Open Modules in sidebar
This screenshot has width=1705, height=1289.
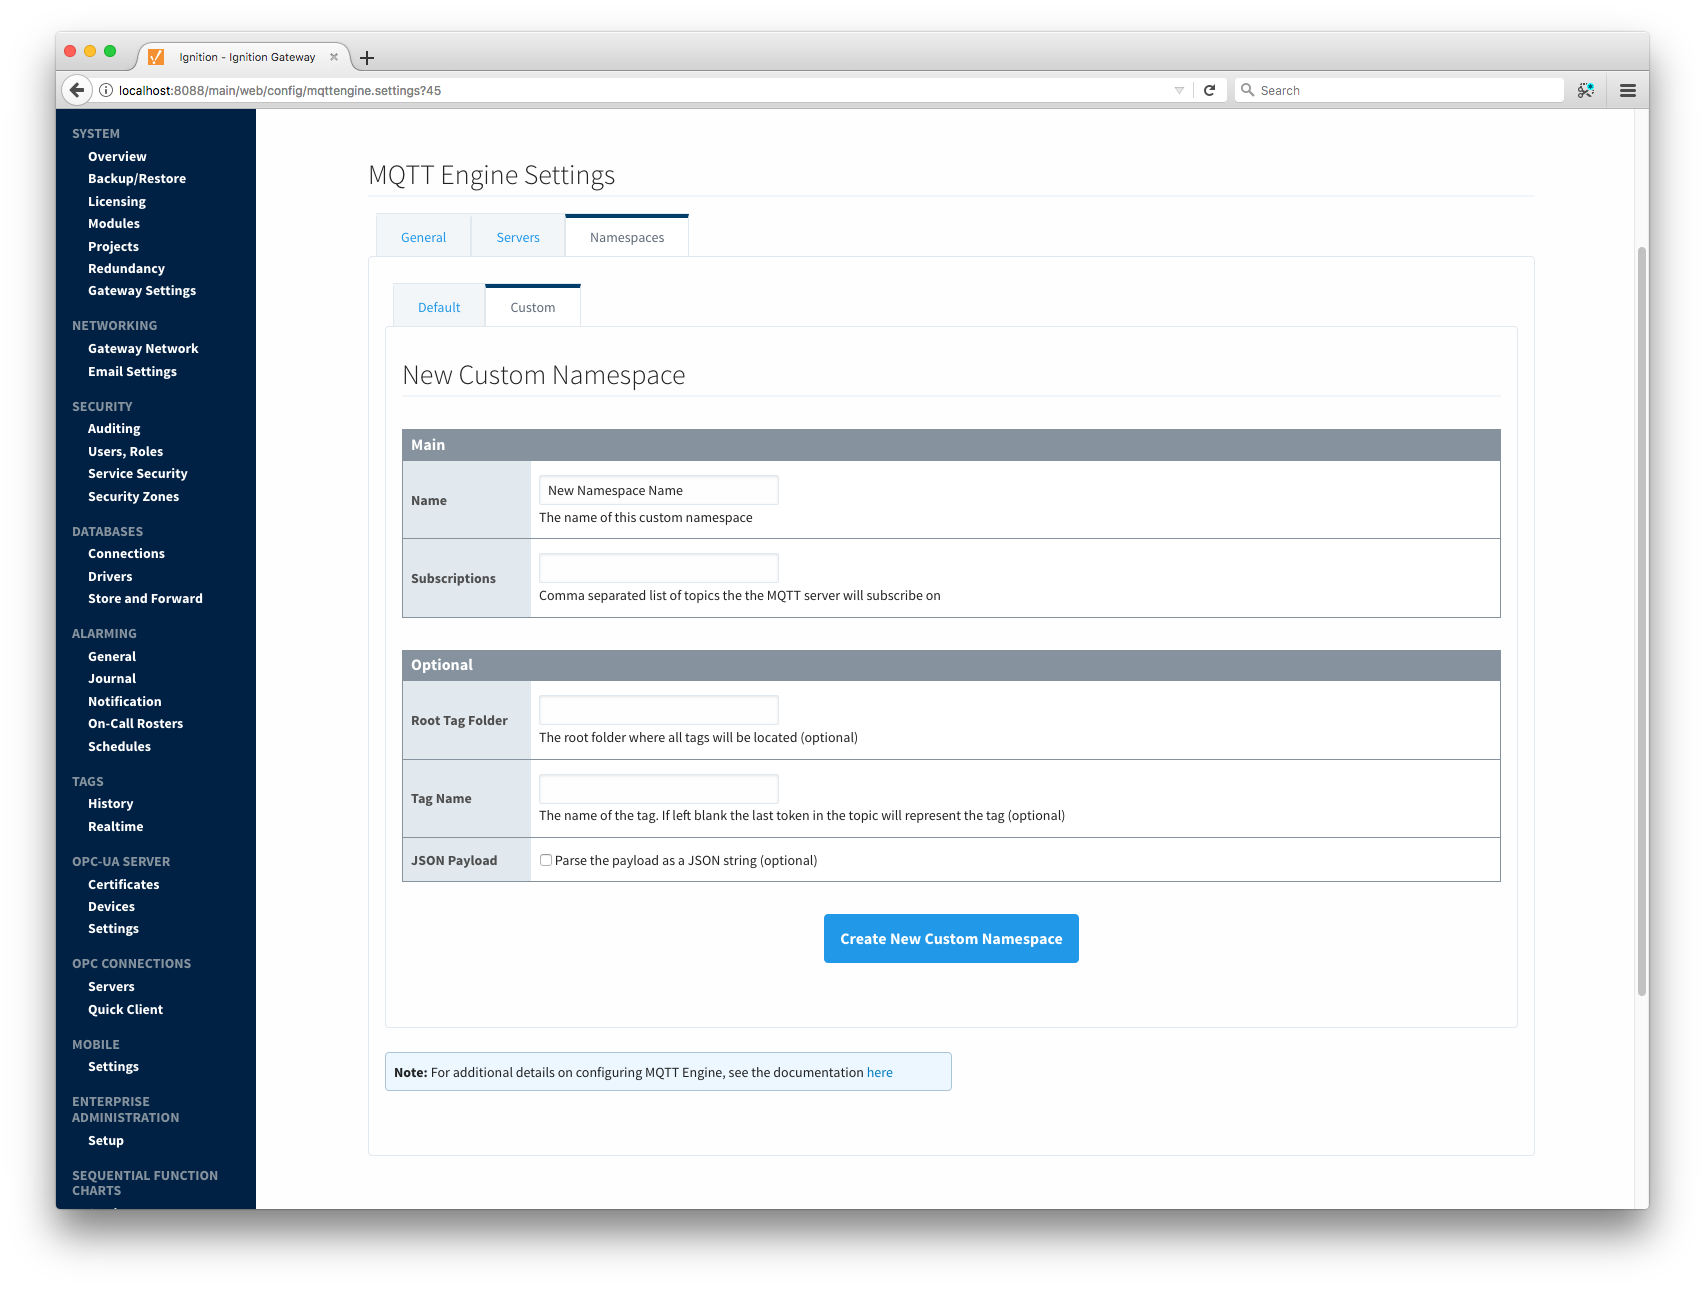coord(114,224)
